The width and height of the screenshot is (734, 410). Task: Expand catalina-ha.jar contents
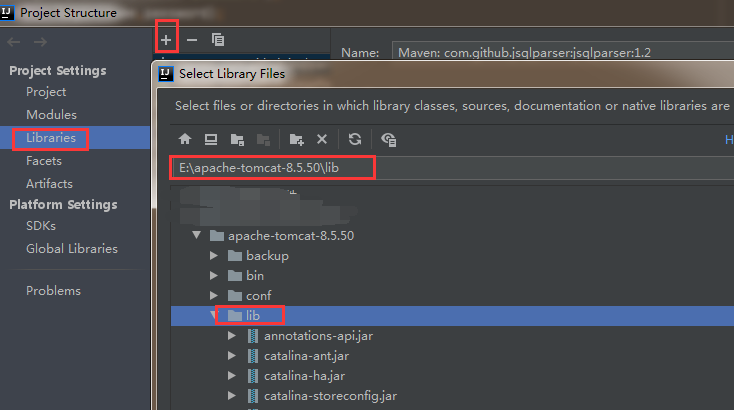[232, 376]
